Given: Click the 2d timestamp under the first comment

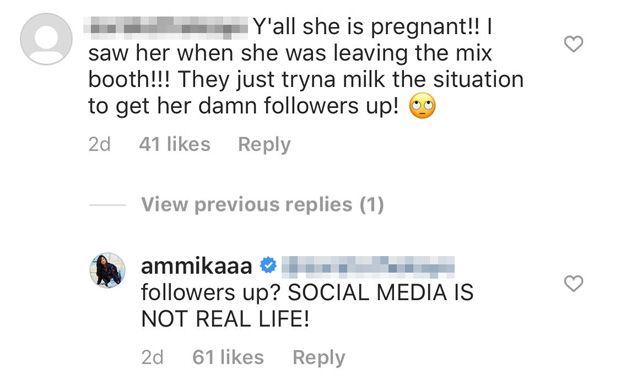Looking at the screenshot, I should click(99, 144).
